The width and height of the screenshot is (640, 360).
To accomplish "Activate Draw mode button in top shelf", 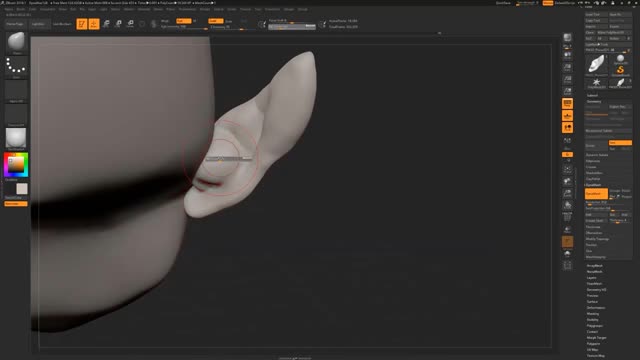I will click(94, 24).
